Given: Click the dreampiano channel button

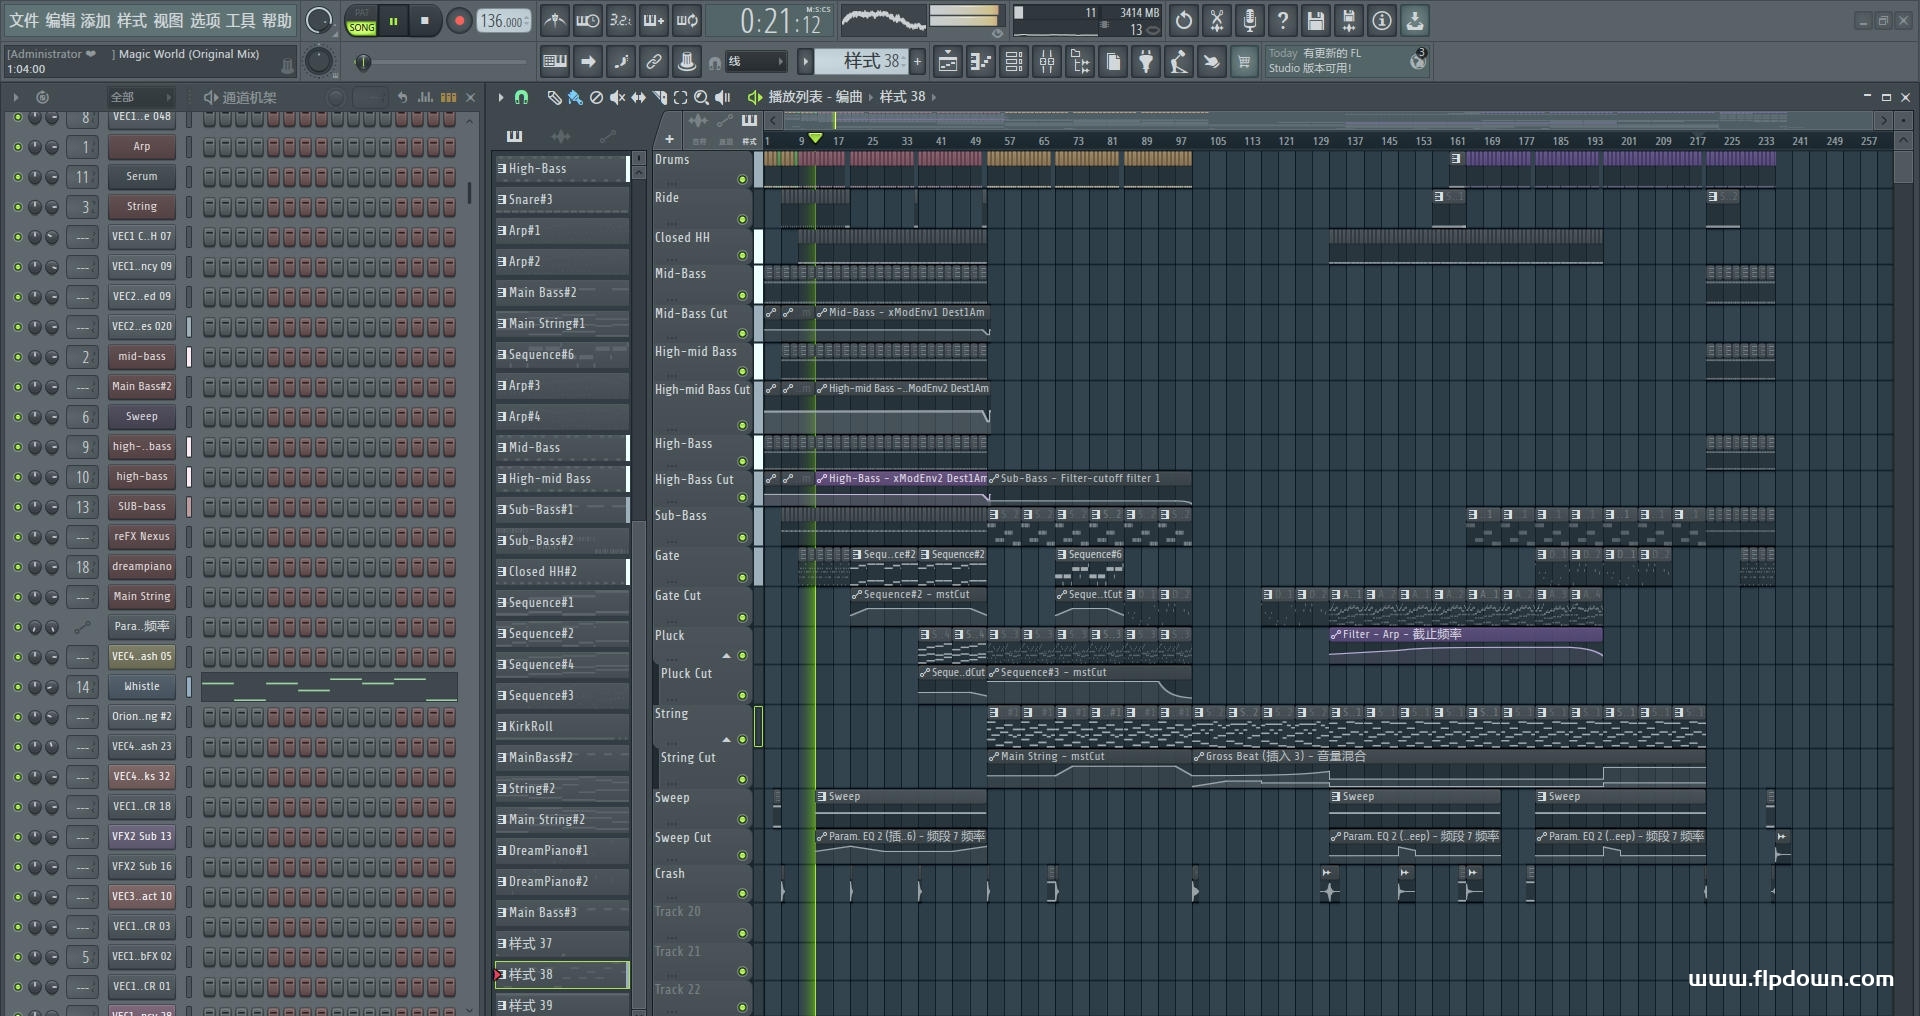Looking at the screenshot, I should click(x=141, y=567).
